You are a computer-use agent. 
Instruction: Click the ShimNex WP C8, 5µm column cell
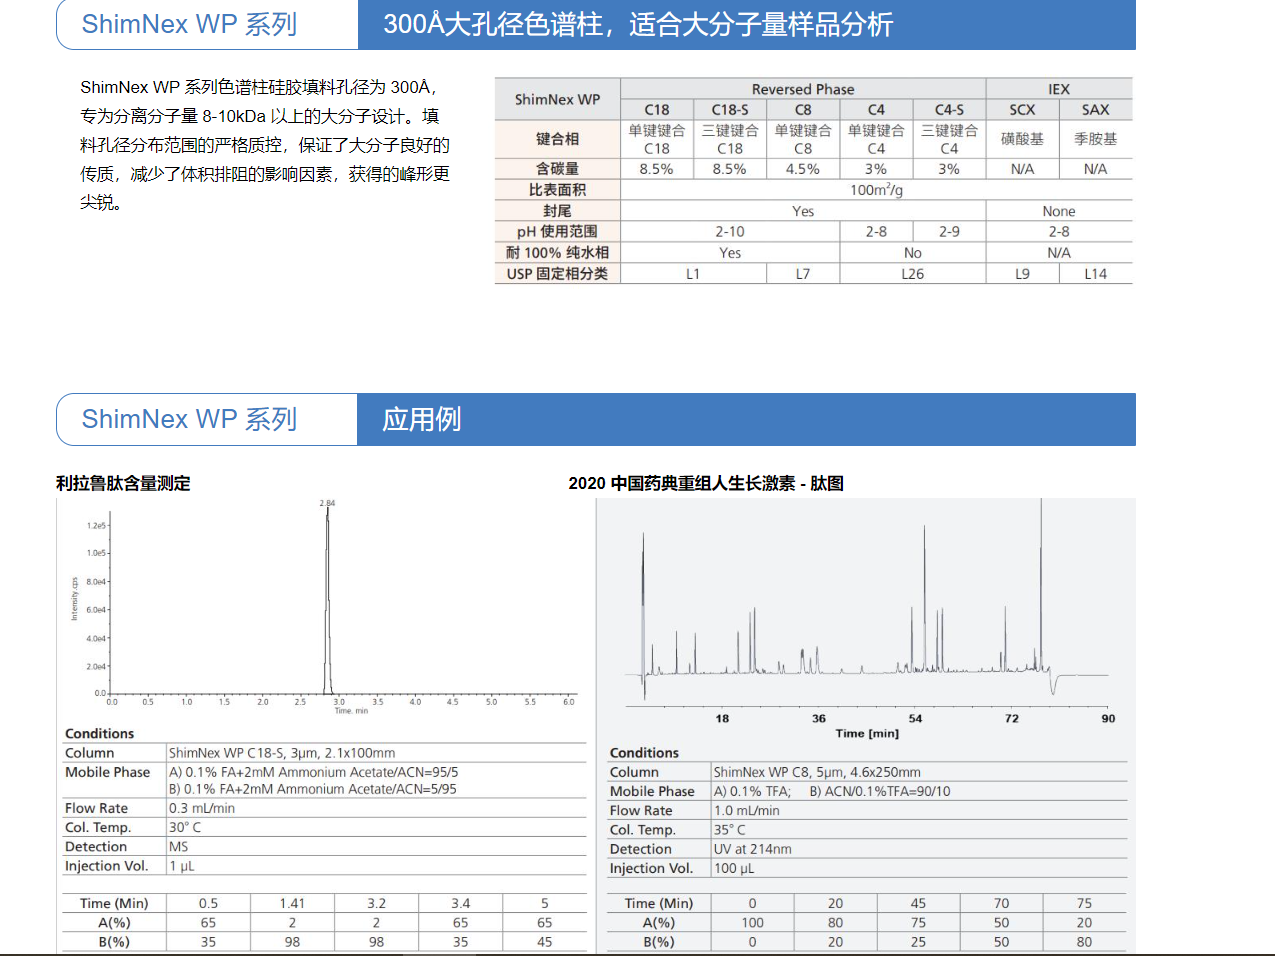click(816, 772)
